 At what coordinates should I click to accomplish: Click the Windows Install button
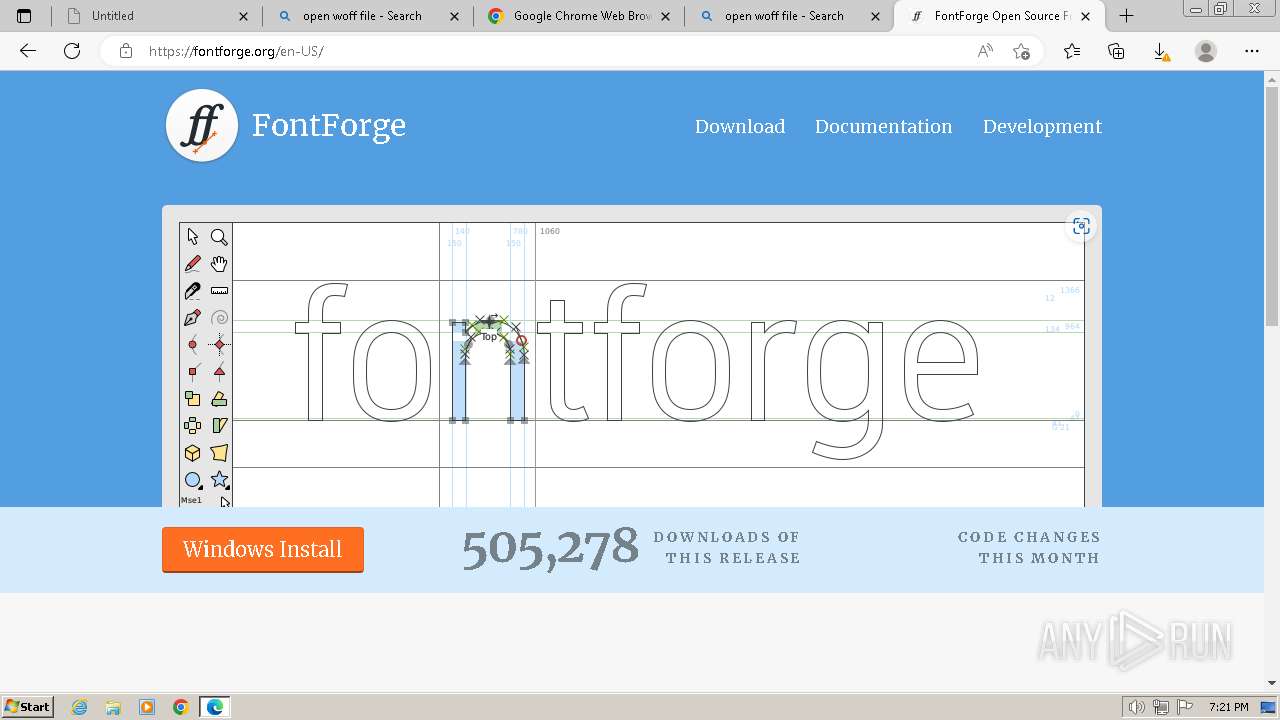[263, 550]
